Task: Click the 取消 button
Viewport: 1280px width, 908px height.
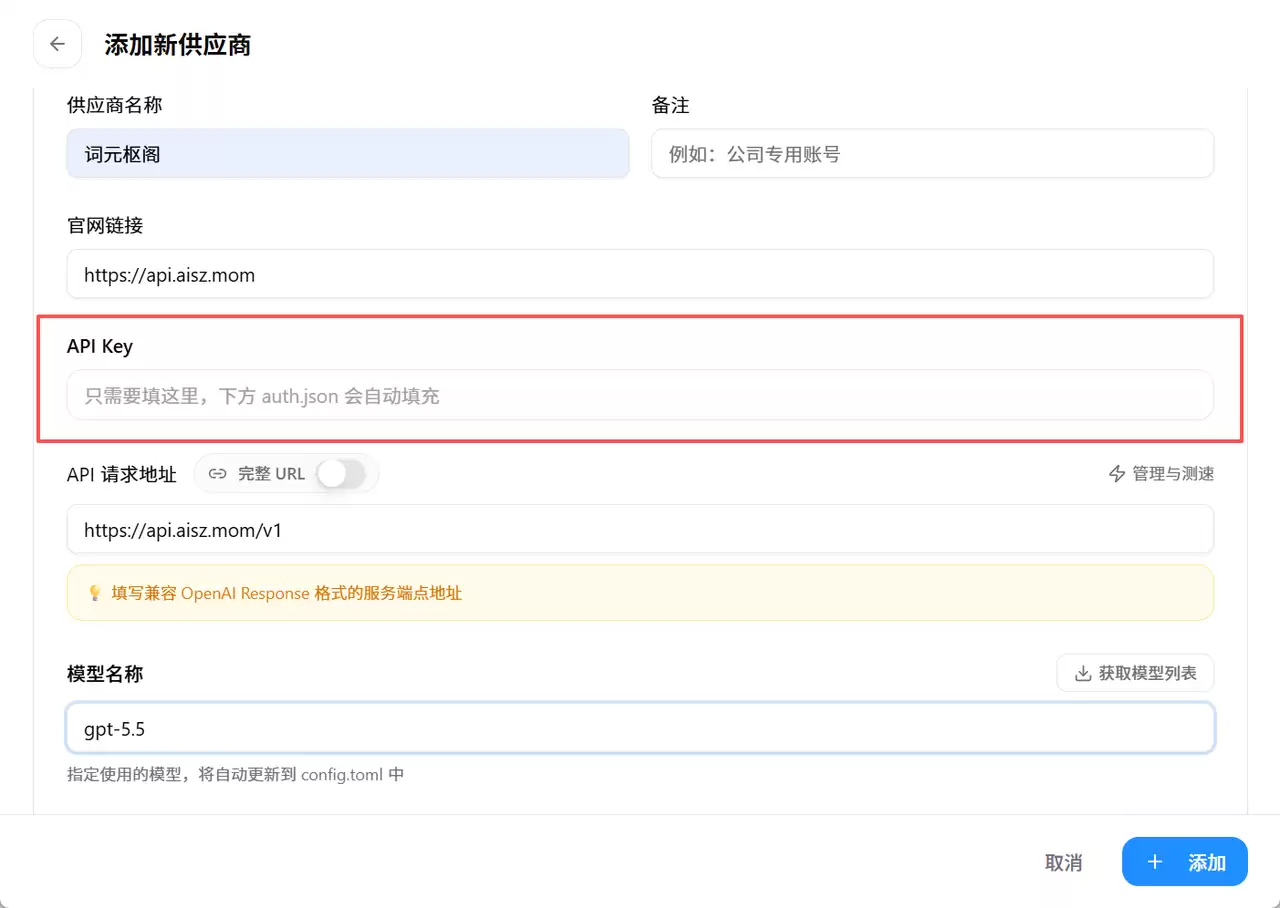Action: [x=1063, y=862]
